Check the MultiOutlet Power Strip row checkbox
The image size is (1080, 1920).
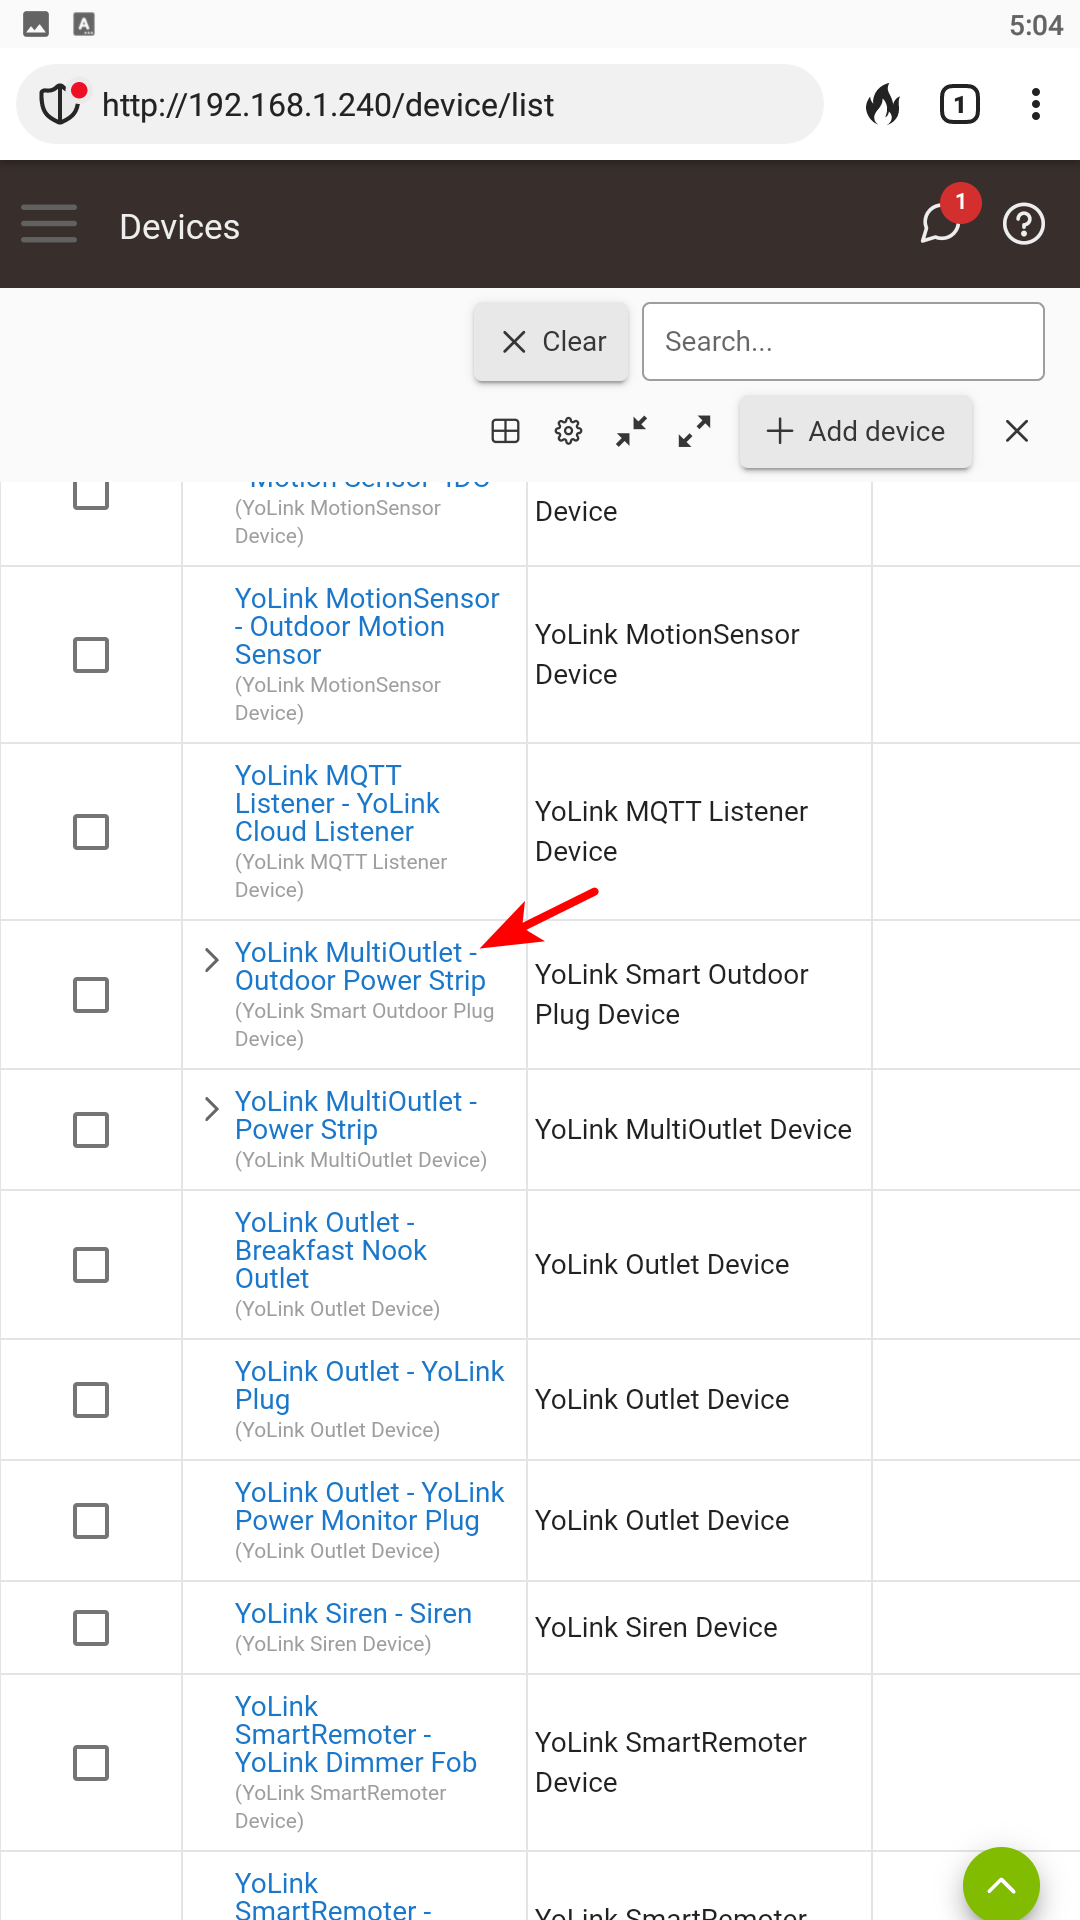(x=91, y=1130)
